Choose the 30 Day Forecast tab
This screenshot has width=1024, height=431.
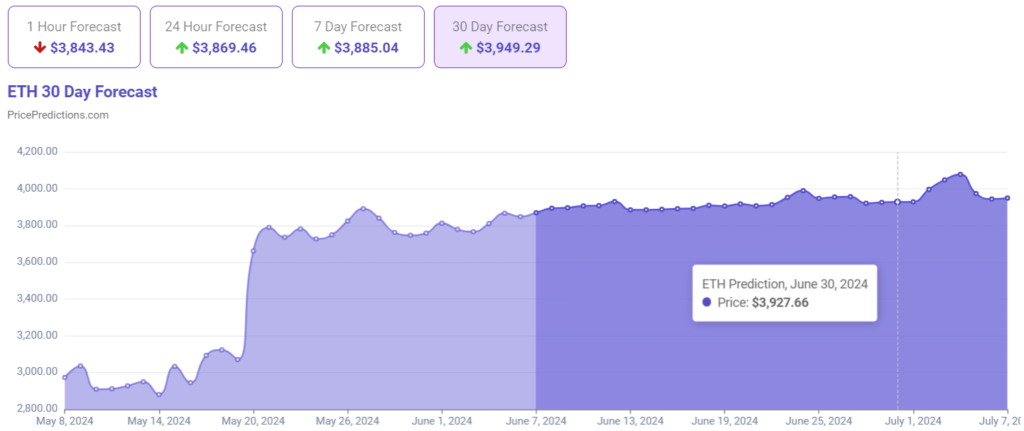499,37
